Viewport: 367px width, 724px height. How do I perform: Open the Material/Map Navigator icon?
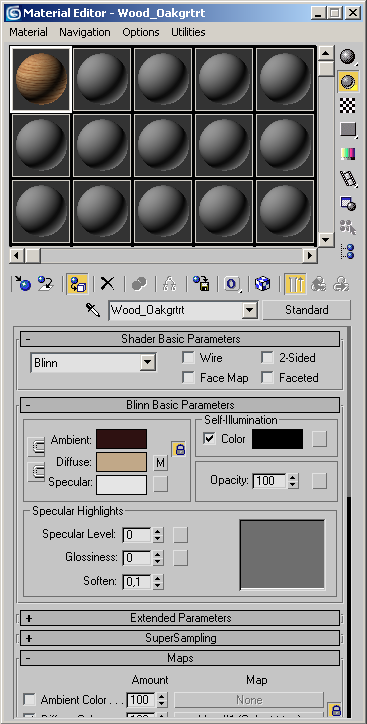click(349, 251)
